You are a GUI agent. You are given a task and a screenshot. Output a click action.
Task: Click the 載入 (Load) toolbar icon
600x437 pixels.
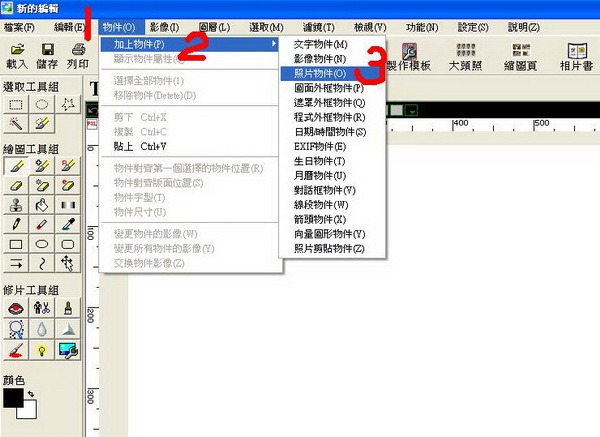17,56
